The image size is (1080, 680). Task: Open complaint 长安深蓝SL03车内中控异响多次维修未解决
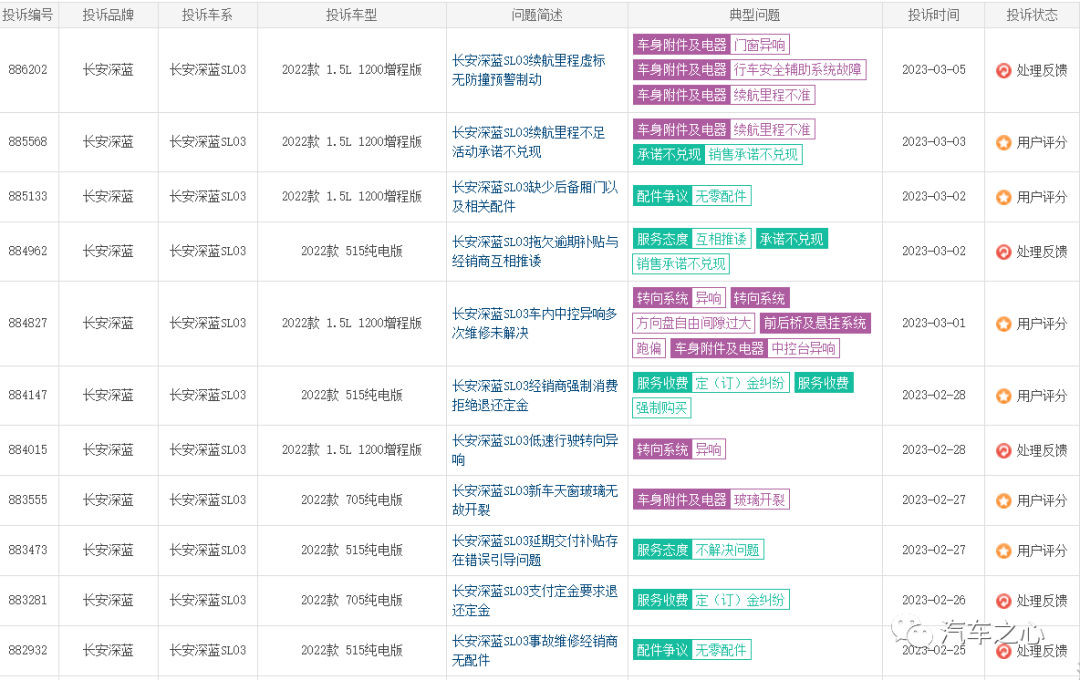click(x=535, y=323)
